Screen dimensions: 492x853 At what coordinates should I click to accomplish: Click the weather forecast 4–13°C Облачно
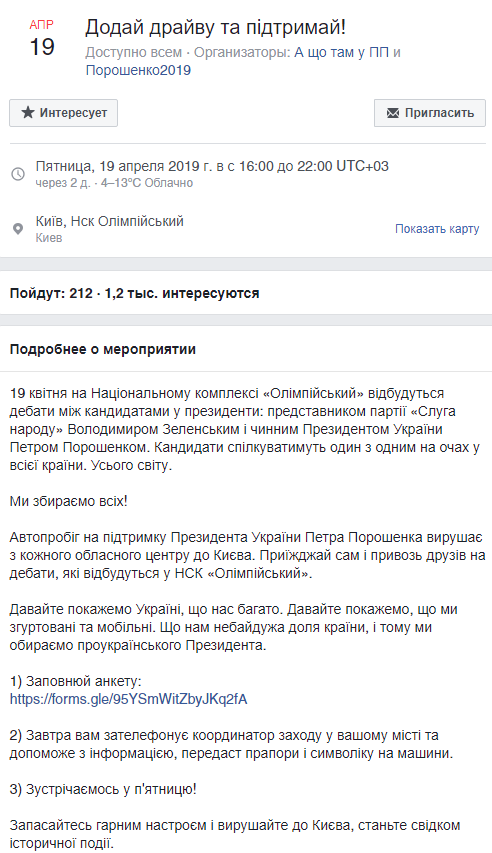(147, 183)
